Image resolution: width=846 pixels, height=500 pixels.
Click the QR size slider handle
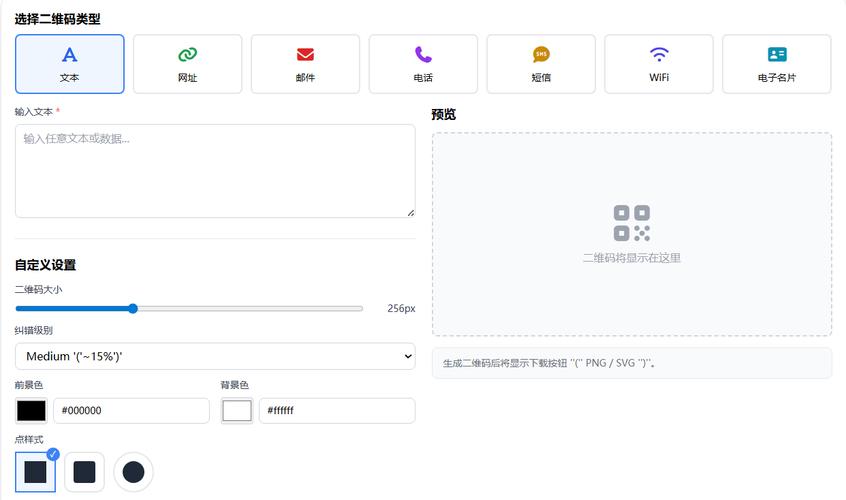coord(133,309)
